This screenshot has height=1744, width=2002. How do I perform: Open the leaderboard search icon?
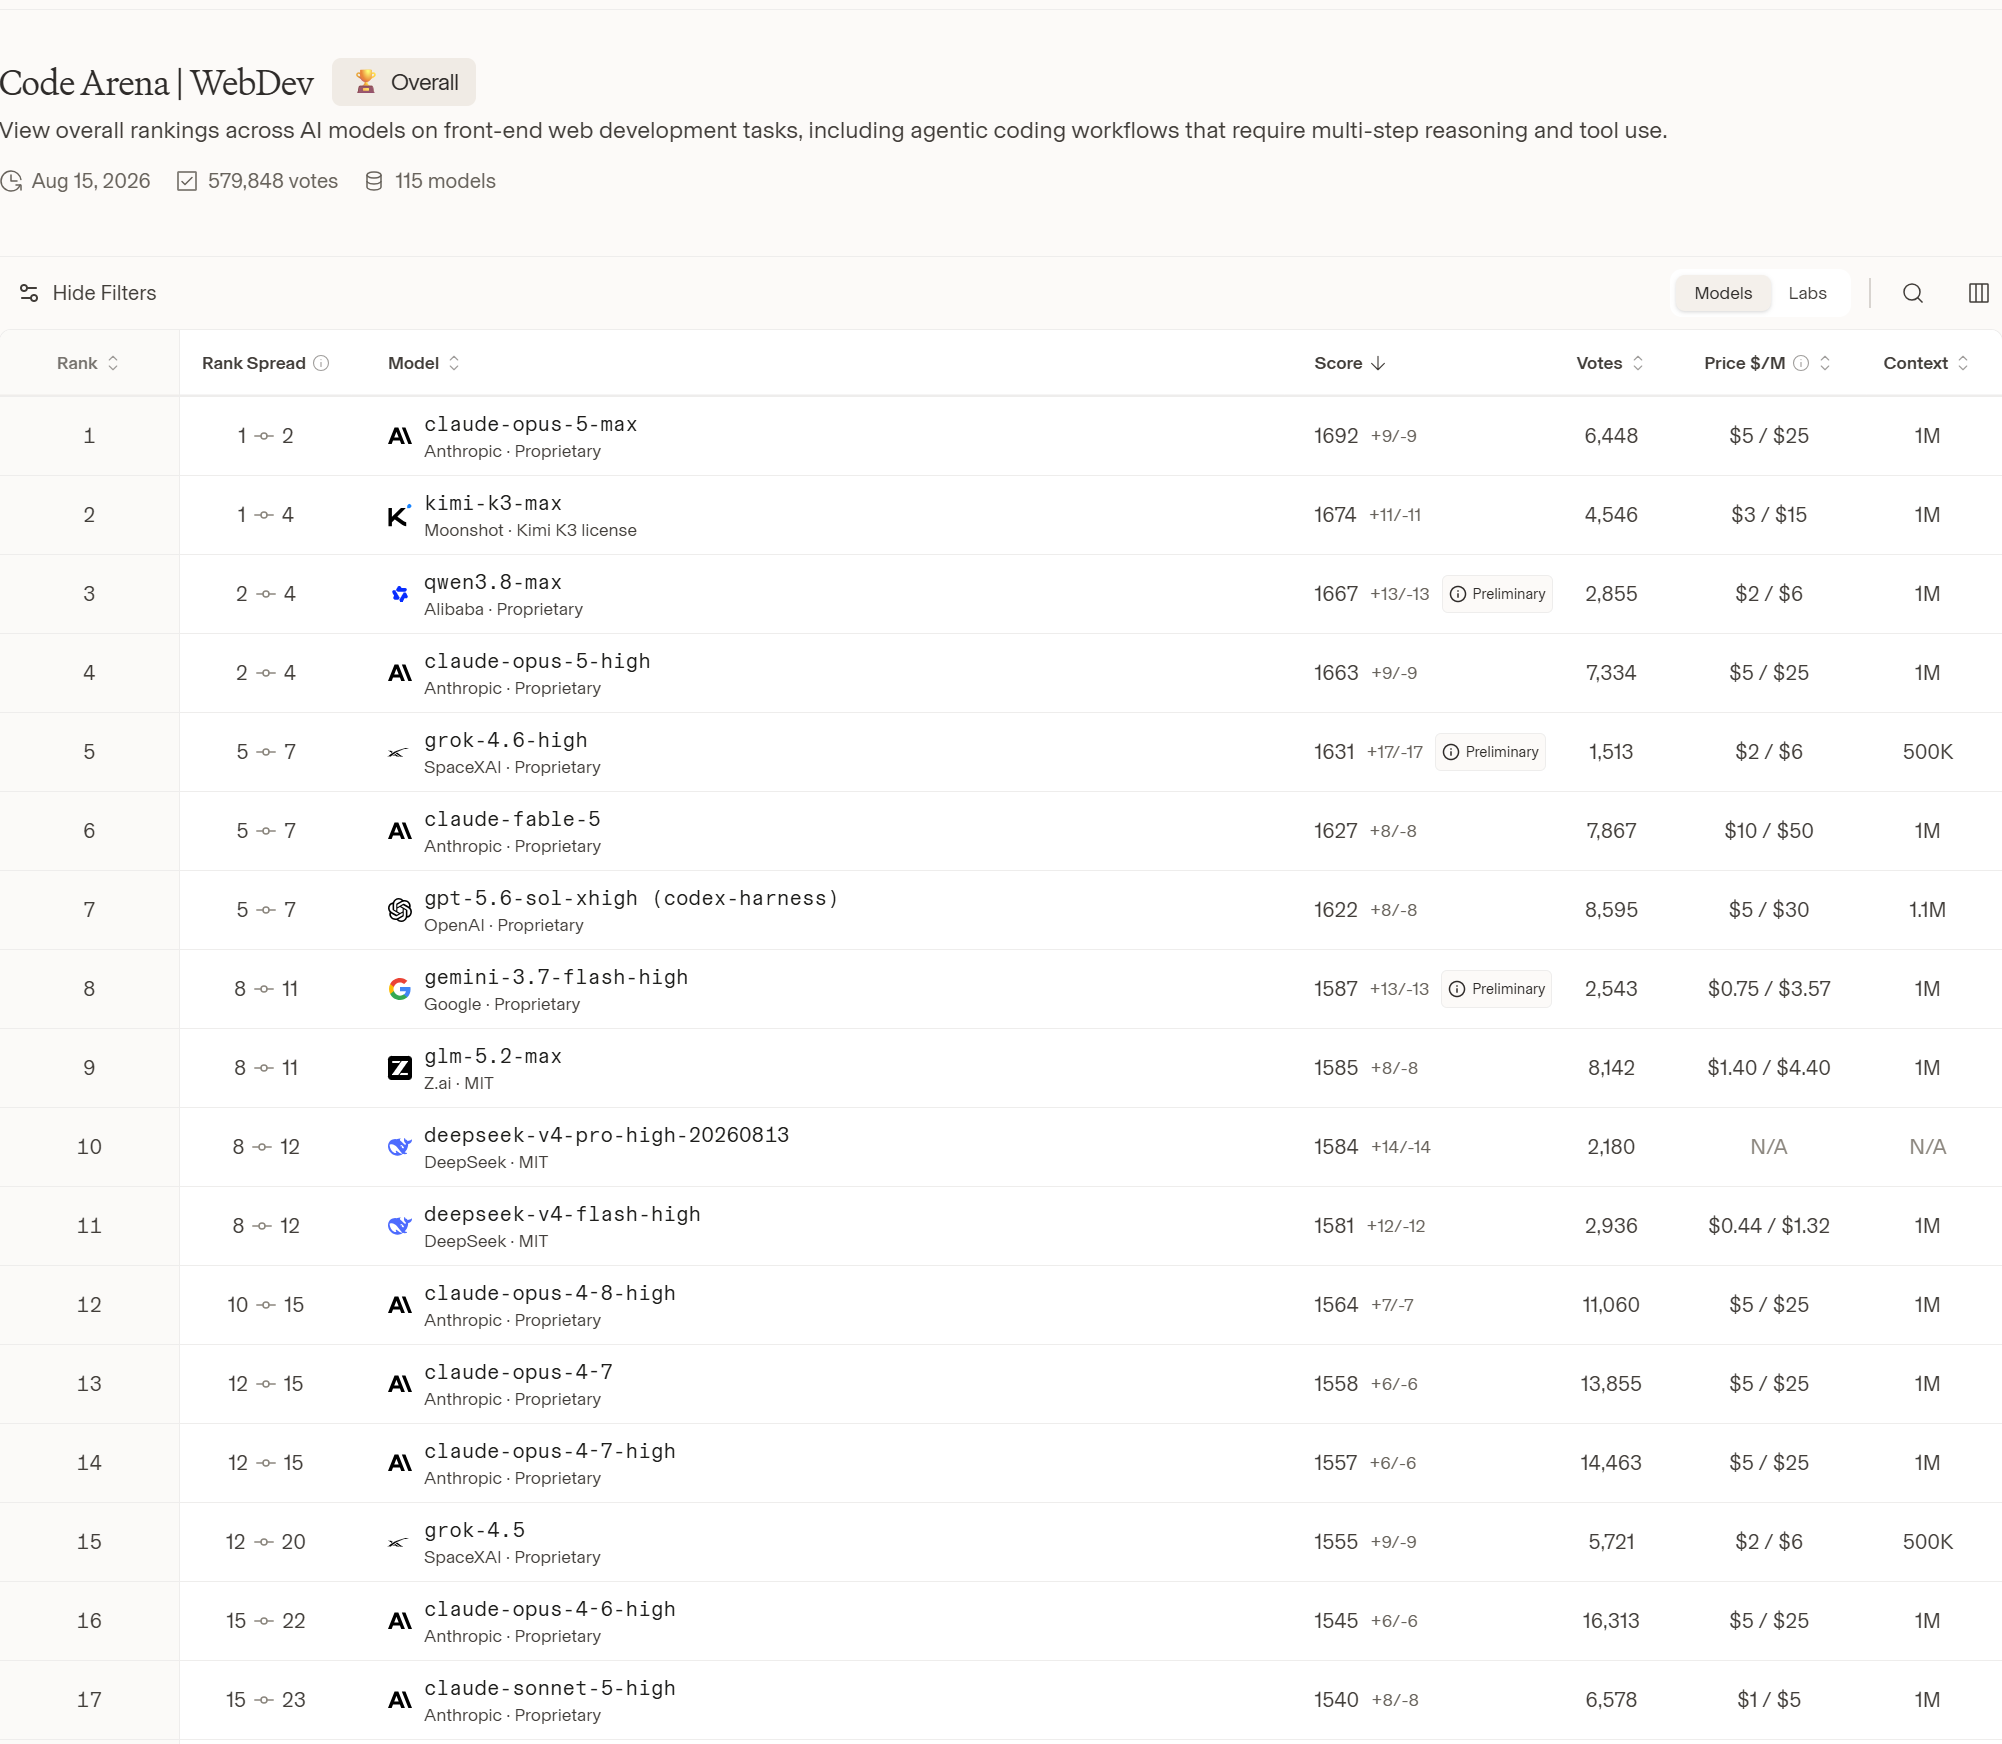pos(1912,293)
